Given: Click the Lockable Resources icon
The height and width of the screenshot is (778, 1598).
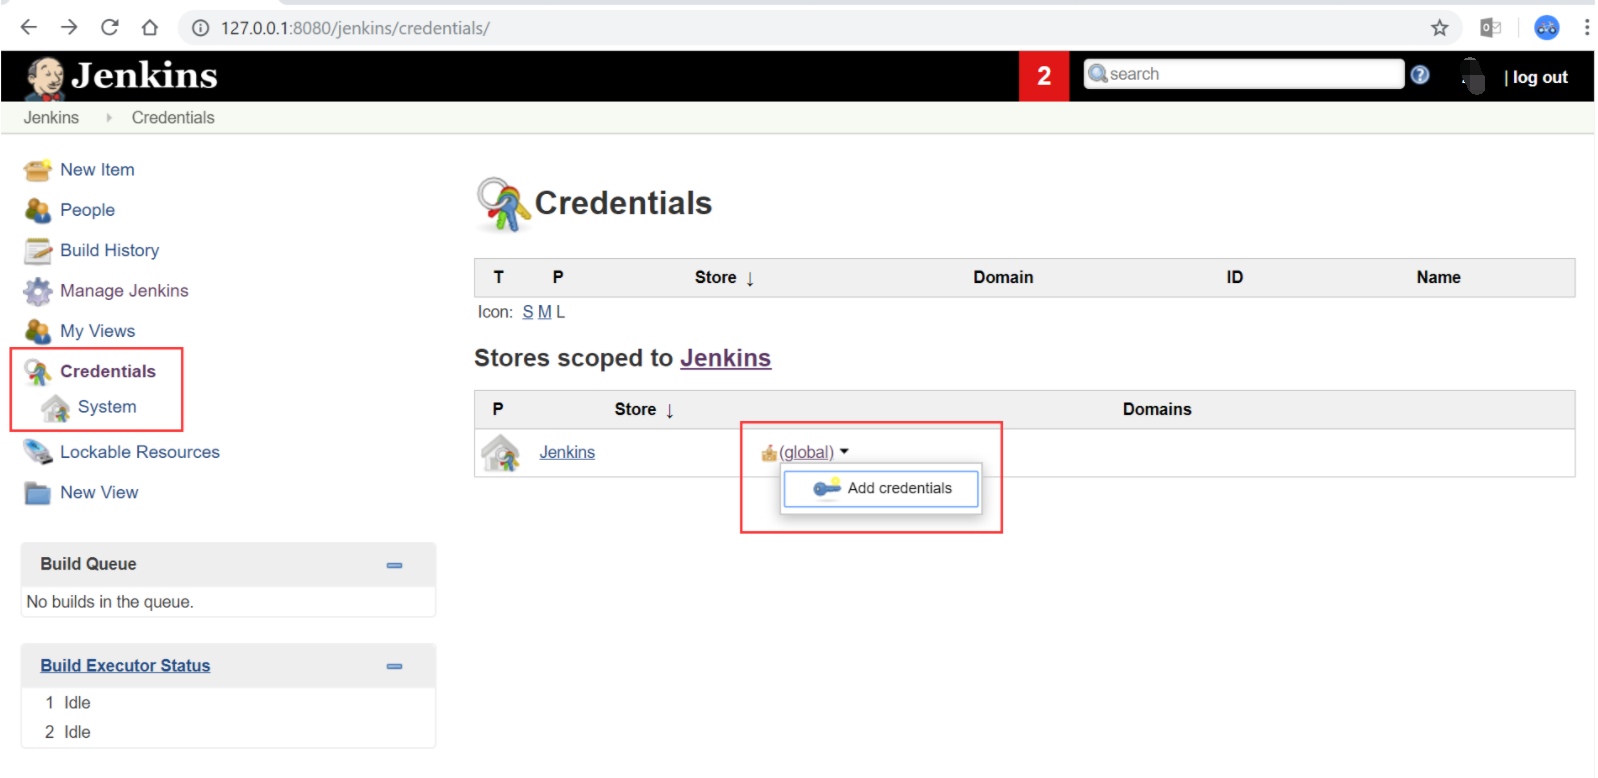Looking at the screenshot, I should coord(38,452).
